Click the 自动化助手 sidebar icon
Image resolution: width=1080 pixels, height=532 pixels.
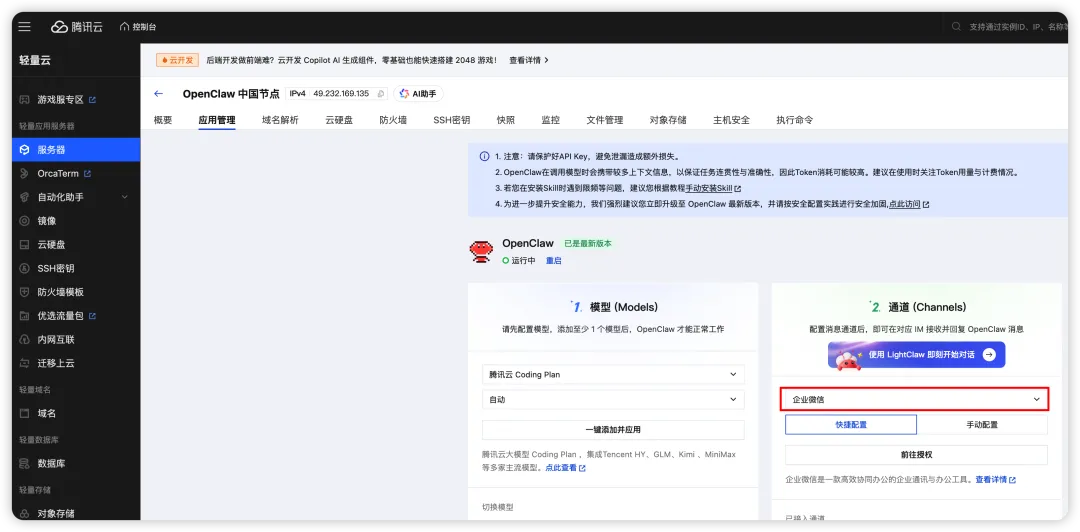(24, 197)
